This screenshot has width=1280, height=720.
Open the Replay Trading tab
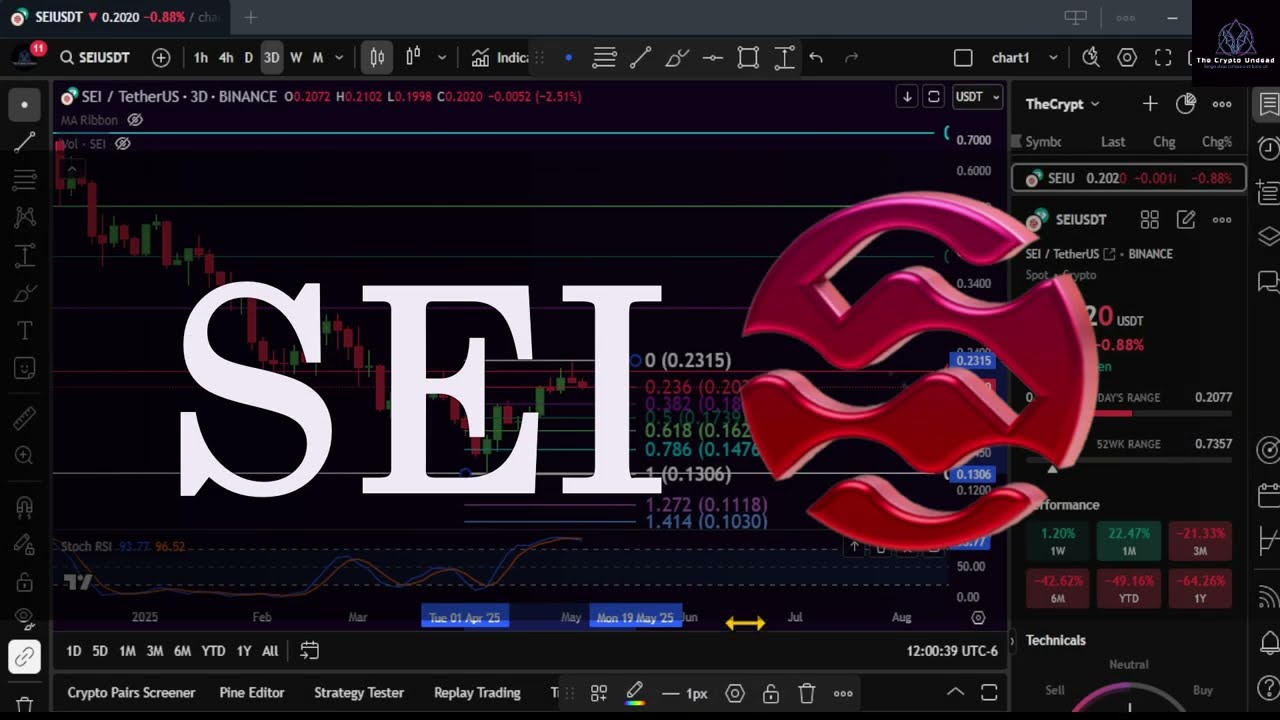[x=477, y=693]
